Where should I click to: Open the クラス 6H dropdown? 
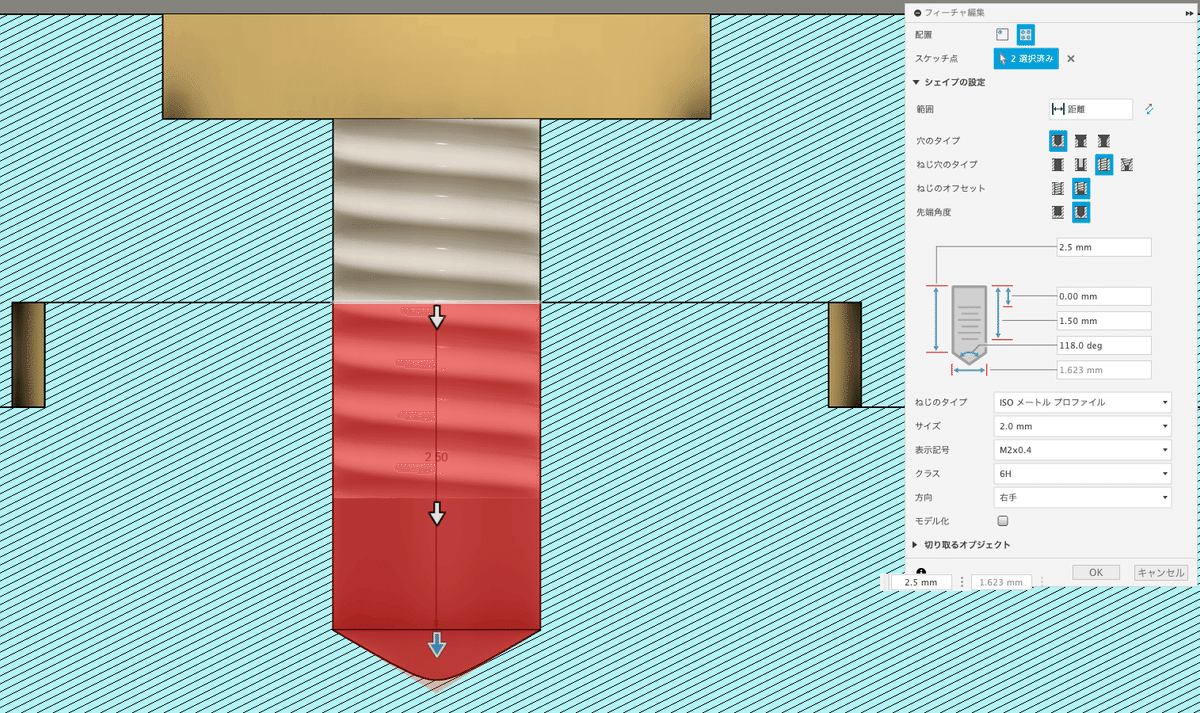[x=1083, y=473]
